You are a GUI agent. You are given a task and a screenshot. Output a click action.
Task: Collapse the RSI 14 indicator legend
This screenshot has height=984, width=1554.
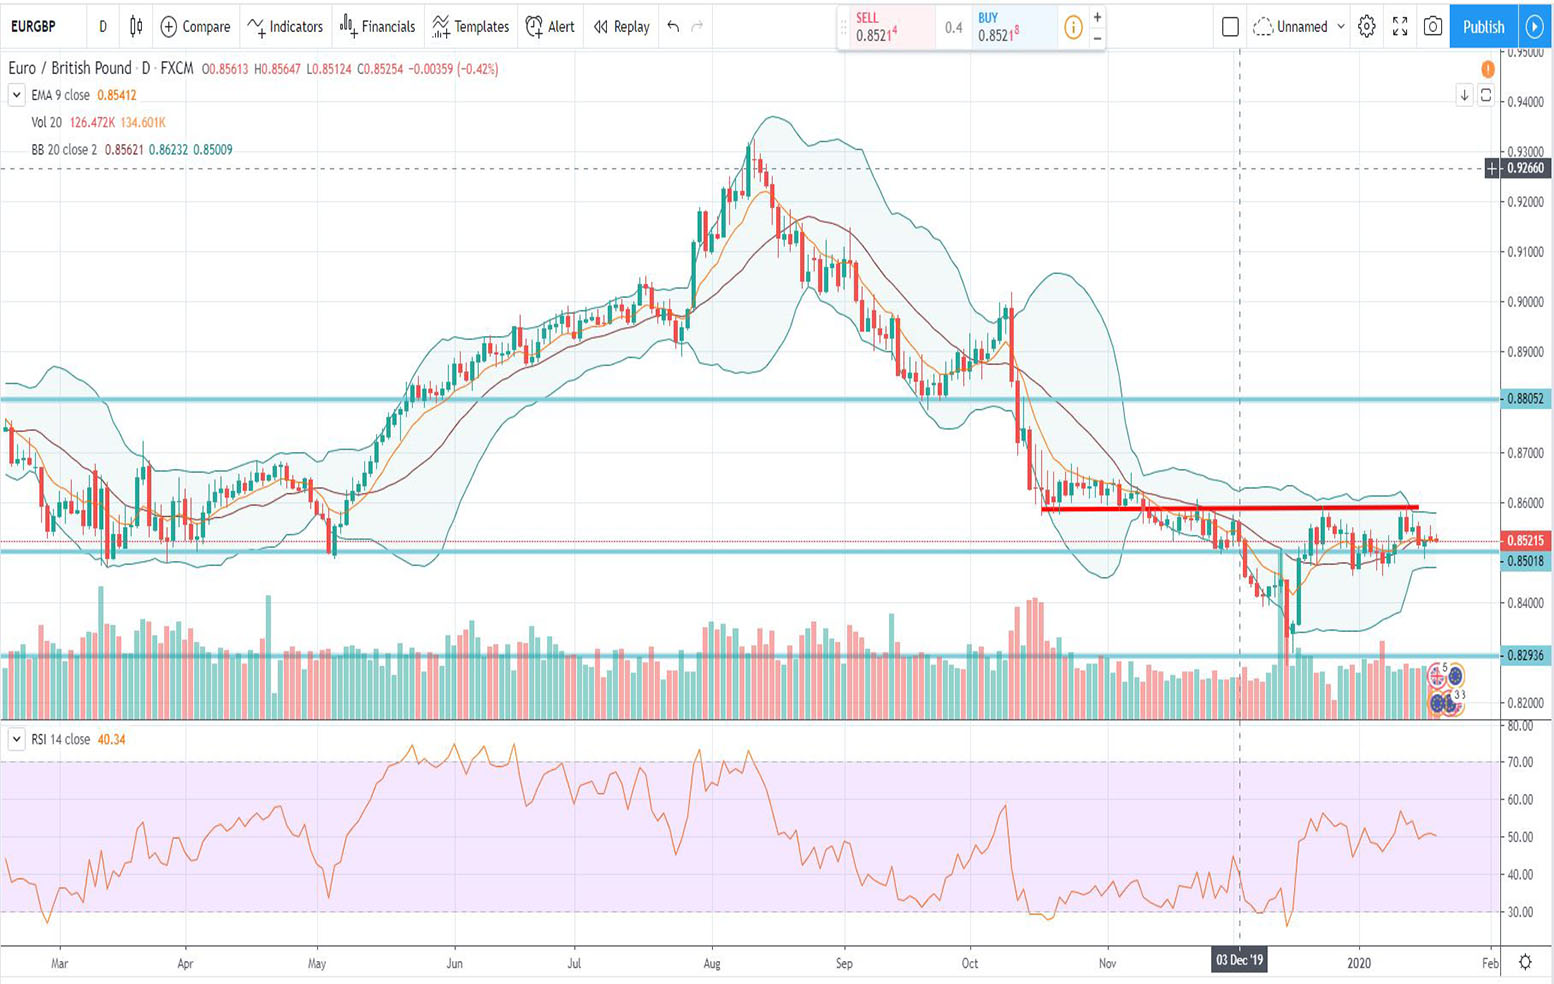coord(16,740)
